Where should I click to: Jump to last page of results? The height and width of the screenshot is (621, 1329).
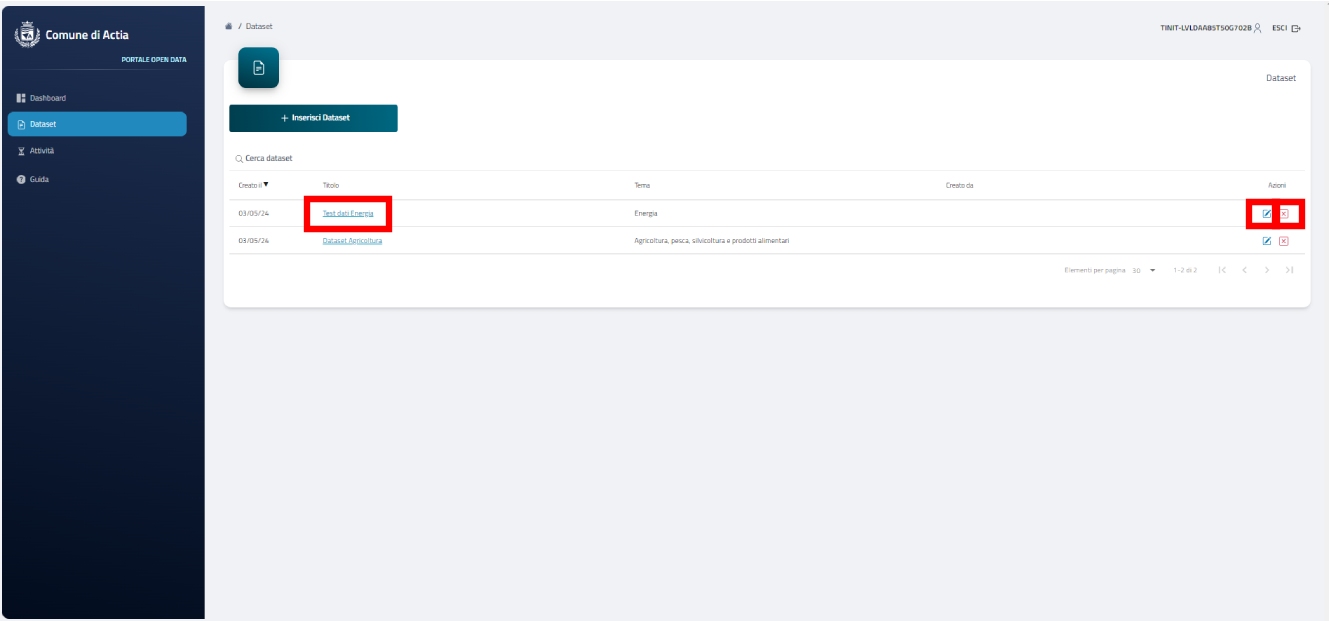click(1289, 270)
